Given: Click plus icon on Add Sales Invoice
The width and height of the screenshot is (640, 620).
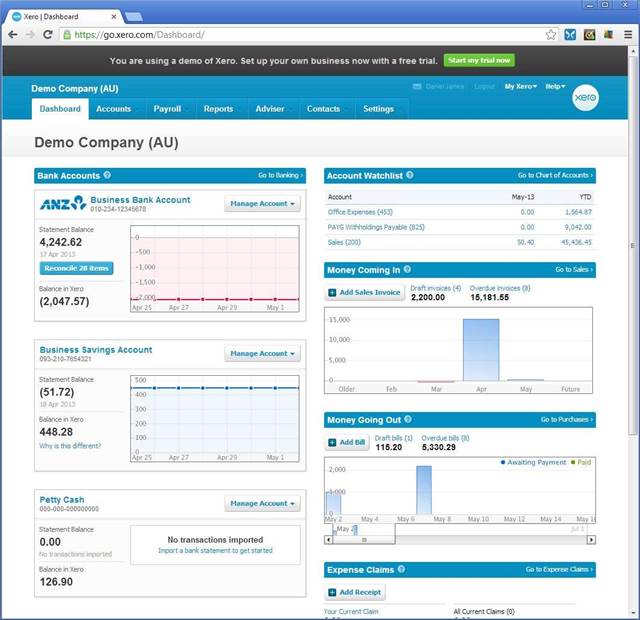Looking at the screenshot, I should click(x=332, y=292).
